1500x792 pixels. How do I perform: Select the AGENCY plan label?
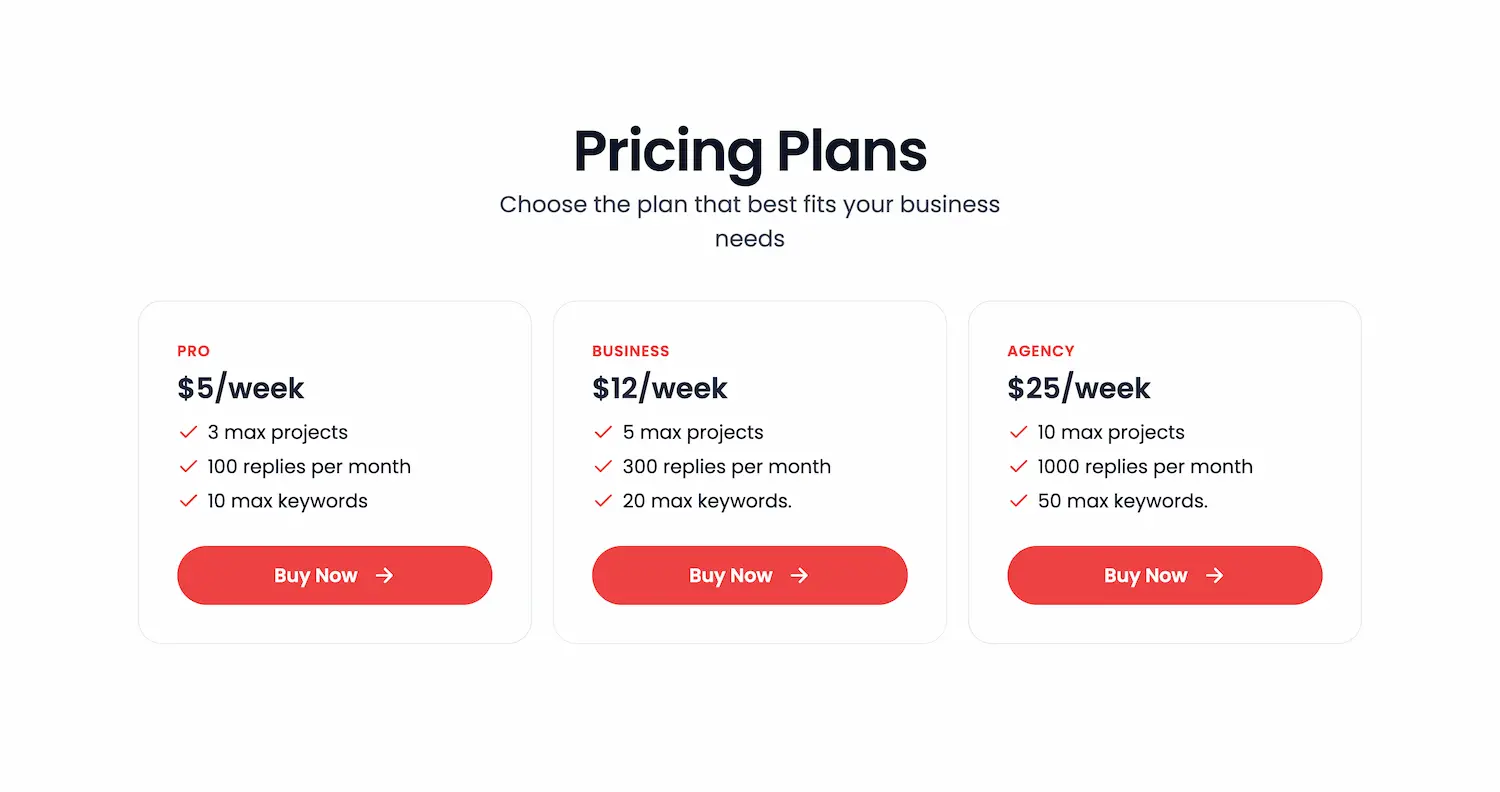(x=1041, y=351)
